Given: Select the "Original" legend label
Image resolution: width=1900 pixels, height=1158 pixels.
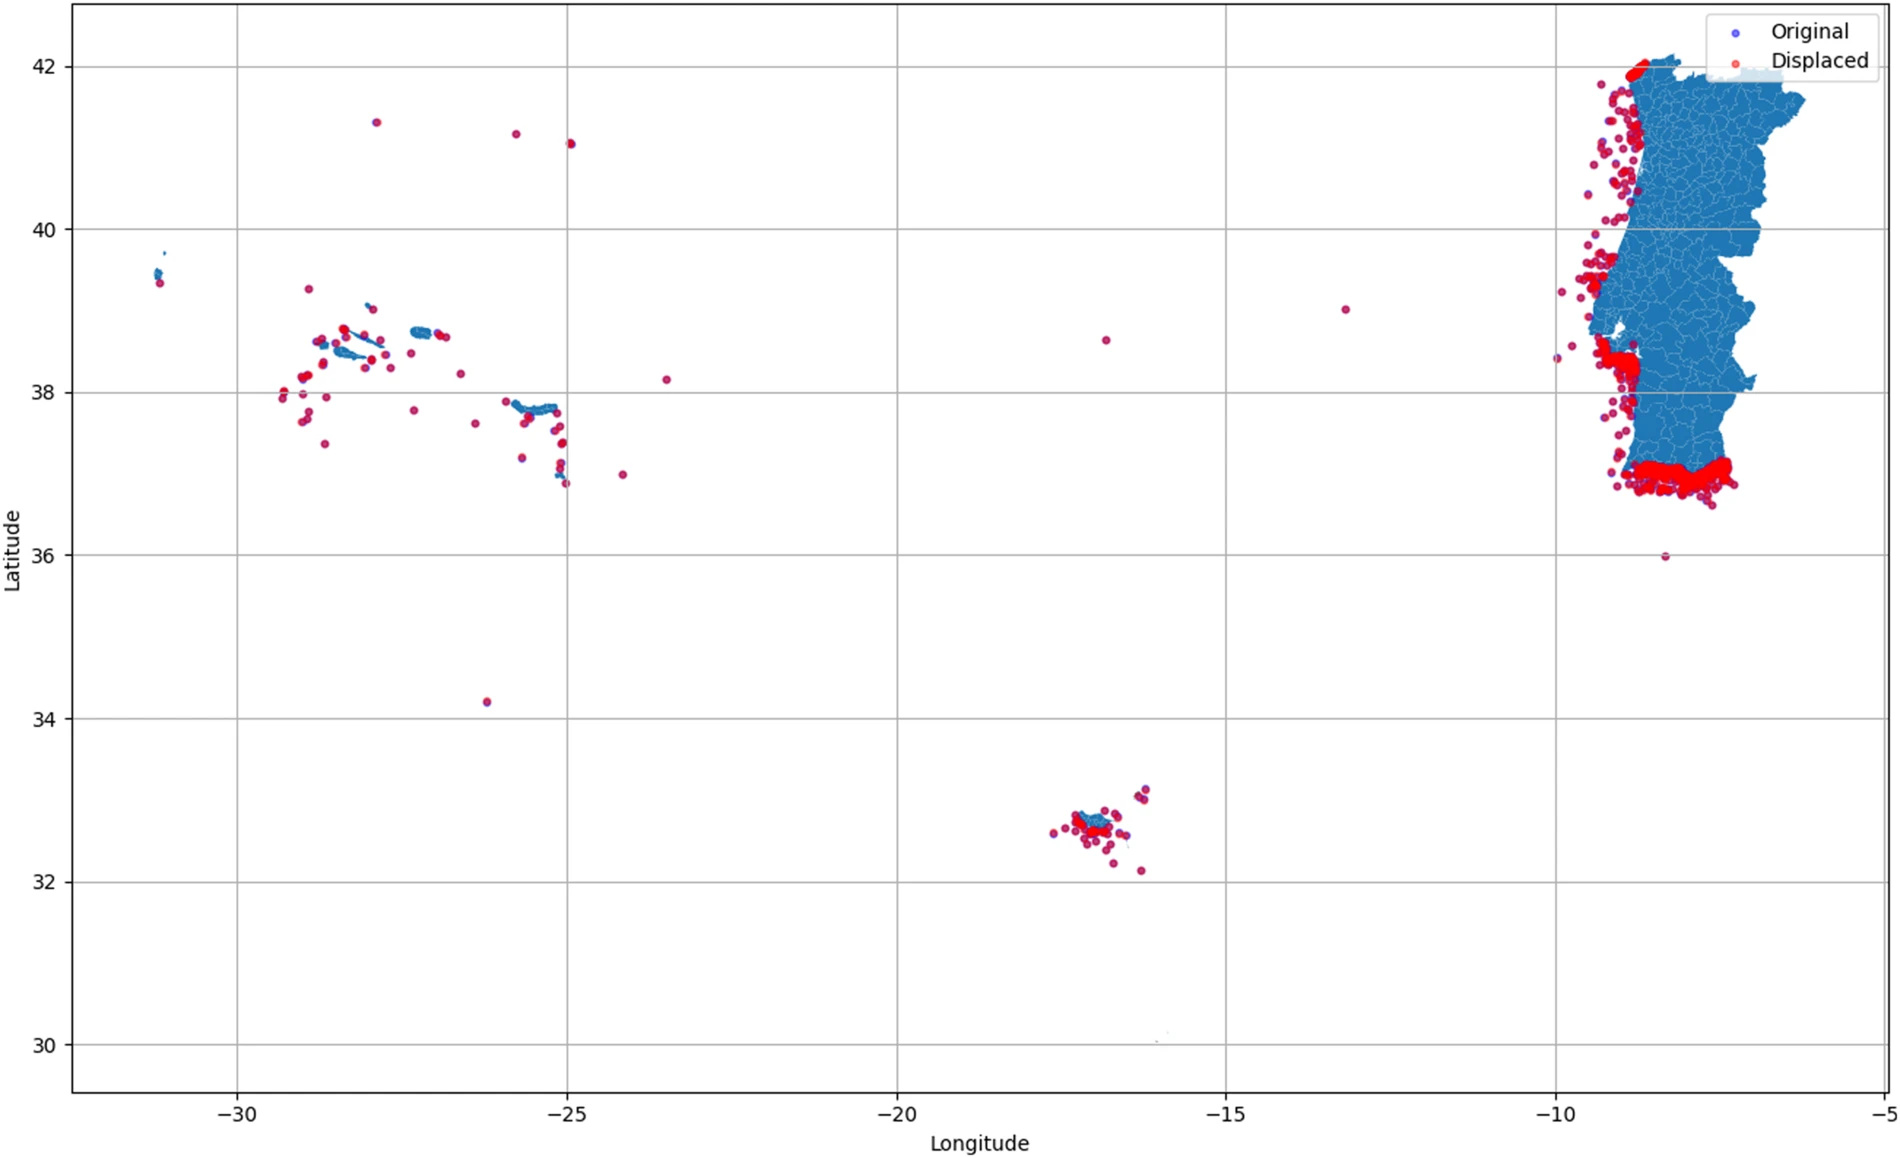Looking at the screenshot, I should pos(1809,32).
